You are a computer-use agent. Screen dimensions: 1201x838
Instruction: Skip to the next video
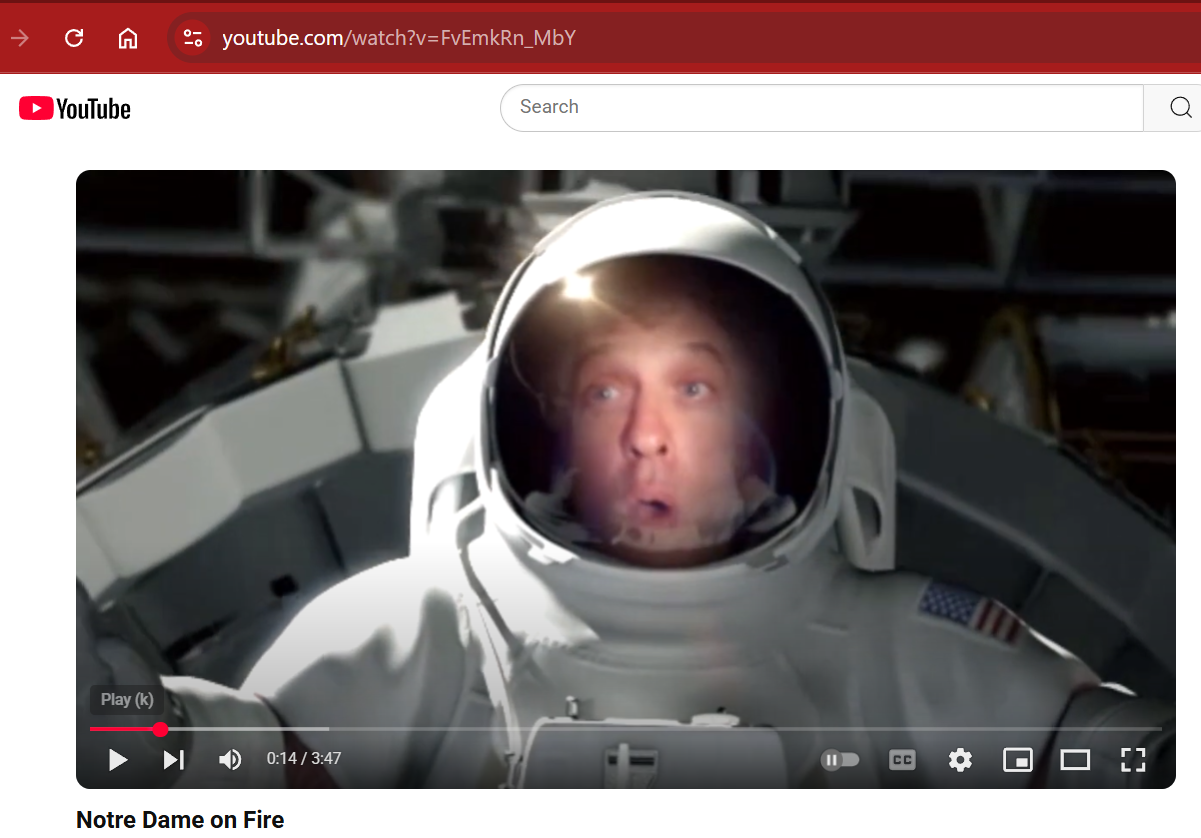174,760
